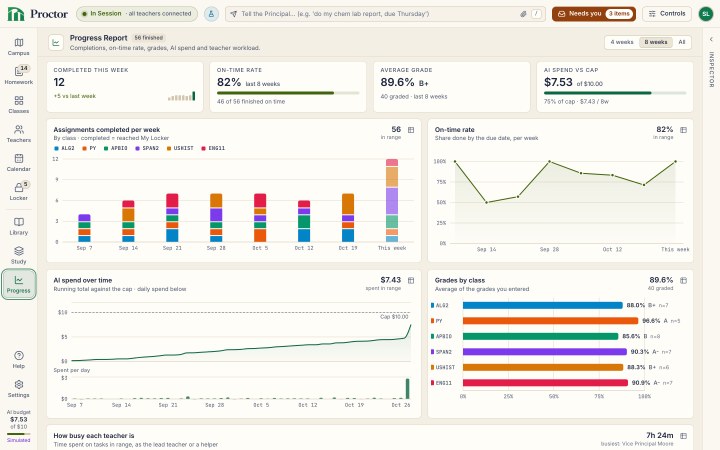Click the PY grade bar
720x450 pixels.
click(x=551, y=321)
